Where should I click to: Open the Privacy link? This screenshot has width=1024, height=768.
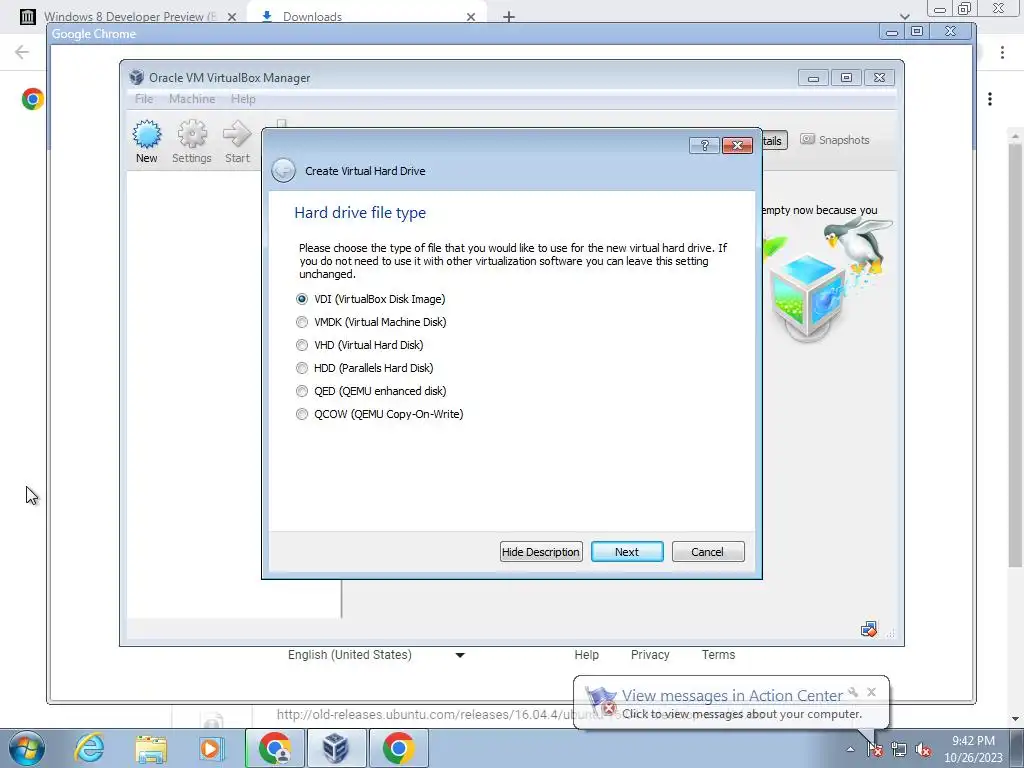click(x=650, y=655)
